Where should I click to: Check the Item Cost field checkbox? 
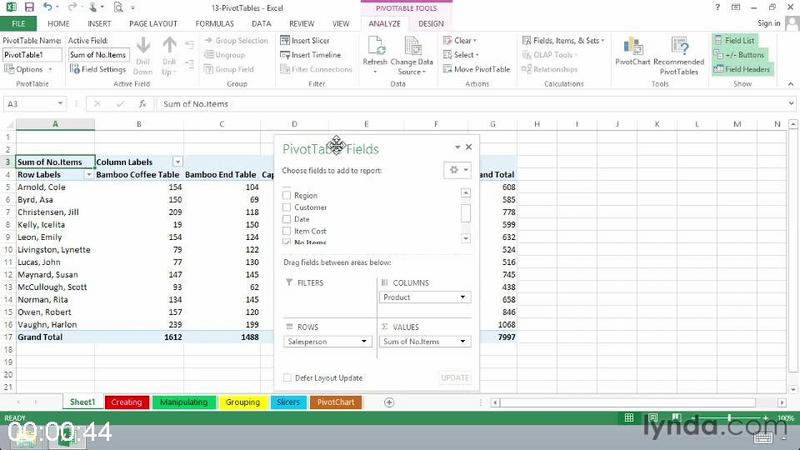pos(287,231)
